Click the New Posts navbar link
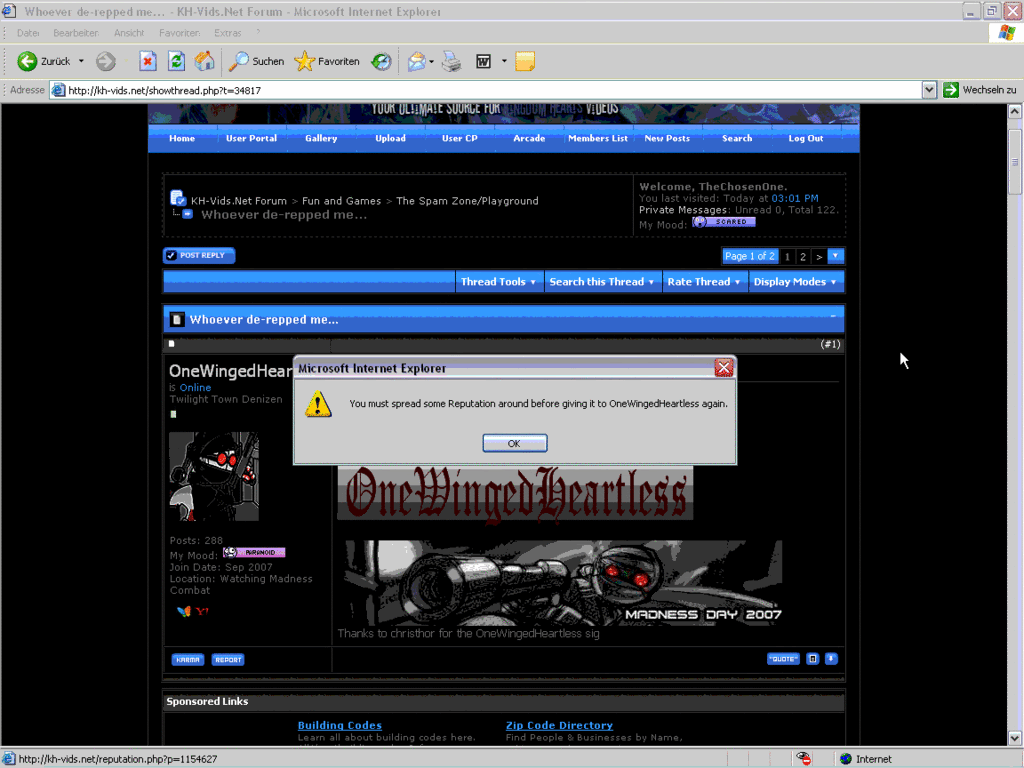Viewport: 1024px width, 768px height. [667, 138]
